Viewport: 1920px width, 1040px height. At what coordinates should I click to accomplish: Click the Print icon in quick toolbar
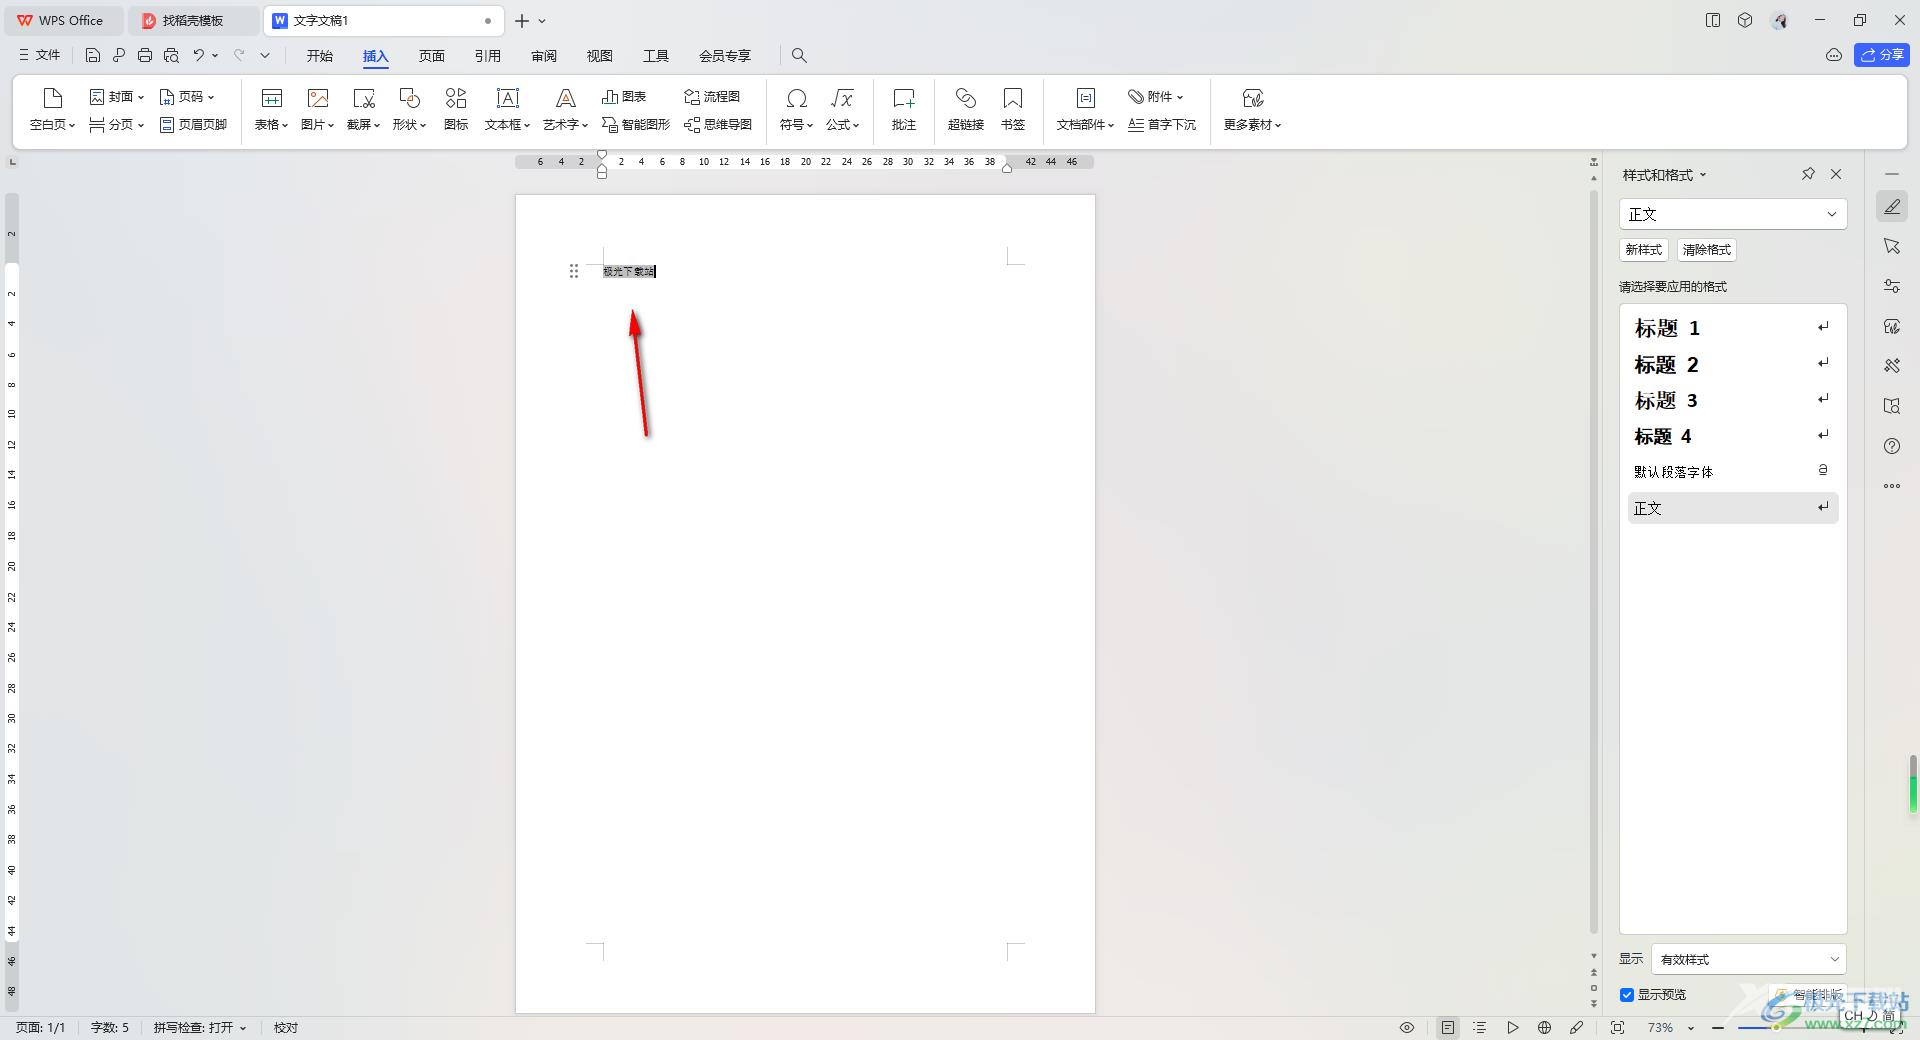click(145, 56)
